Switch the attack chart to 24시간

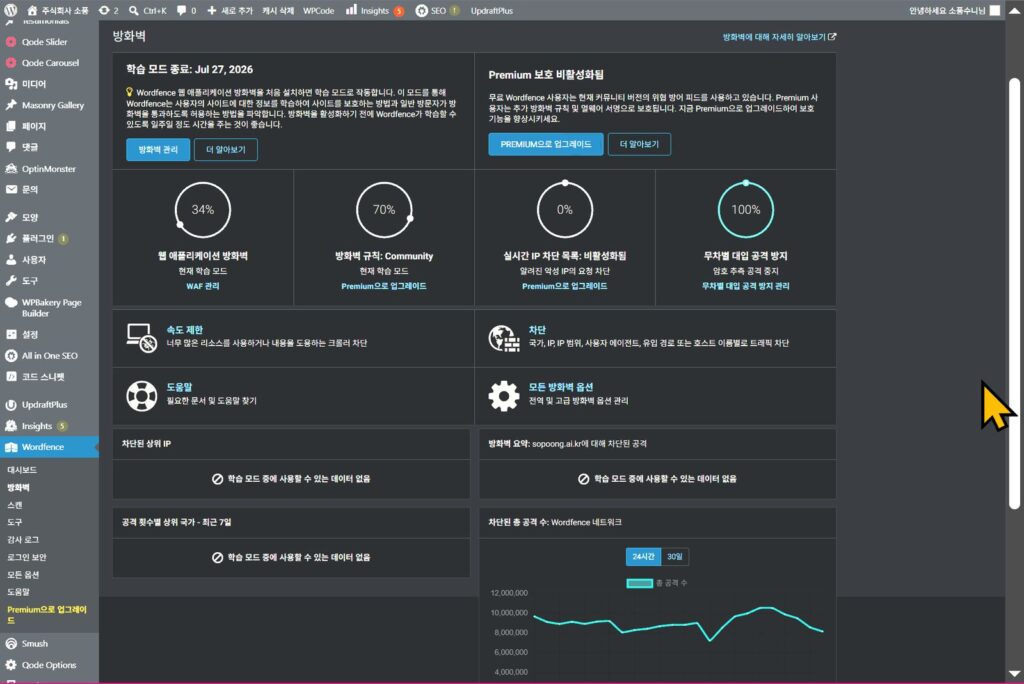pos(643,557)
